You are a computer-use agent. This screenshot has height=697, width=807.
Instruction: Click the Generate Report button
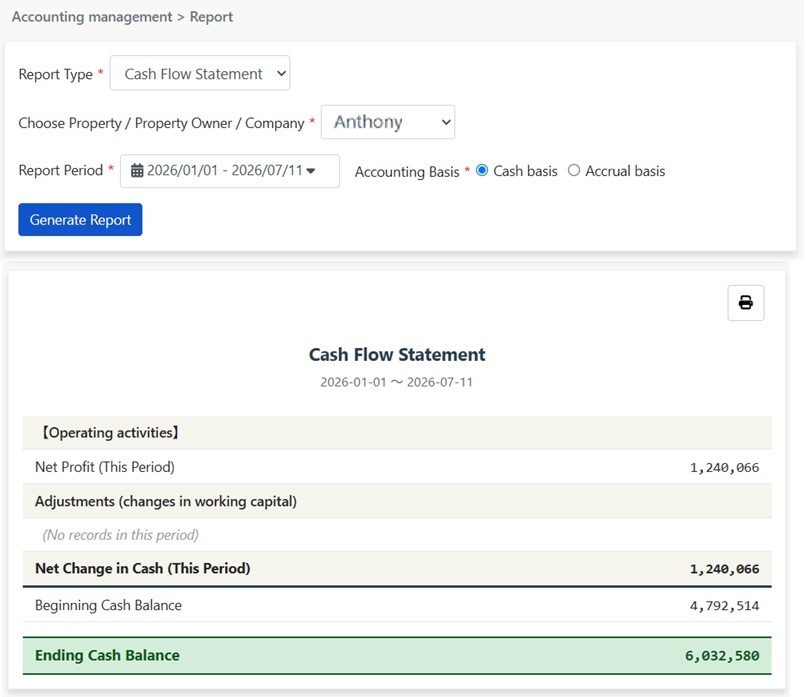point(80,220)
